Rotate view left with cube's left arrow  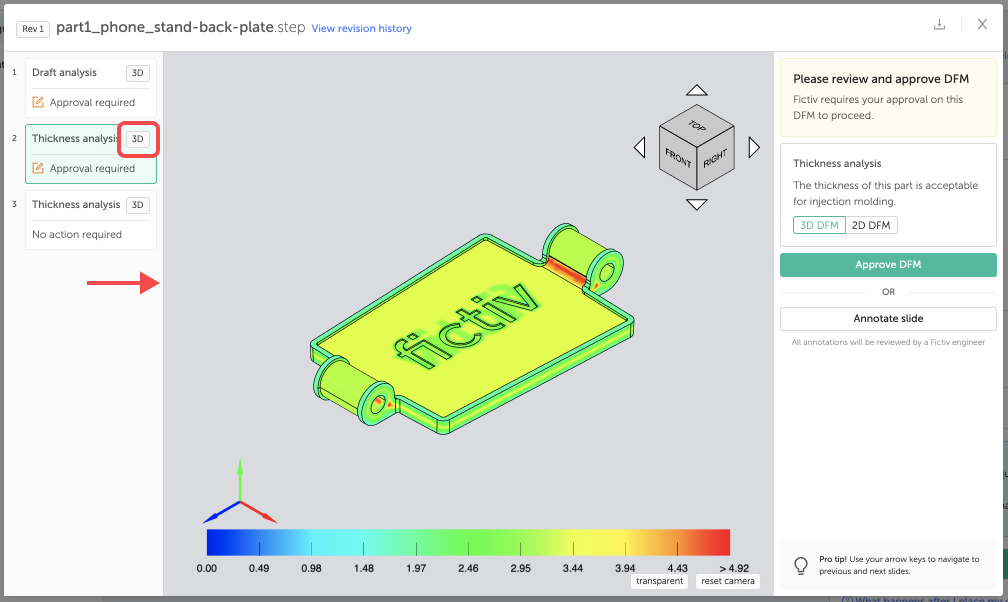pyautogui.click(x=640, y=147)
